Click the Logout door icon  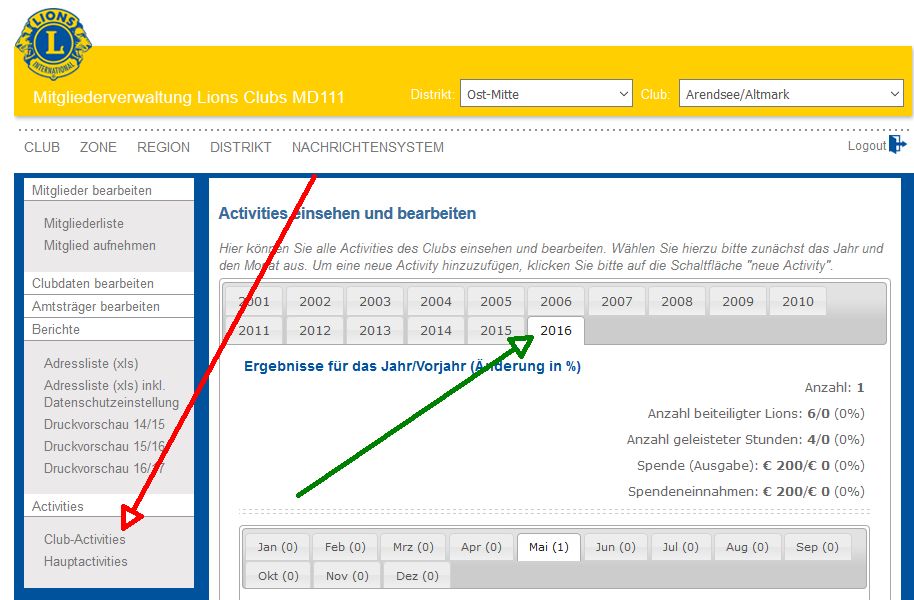tap(898, 144)
